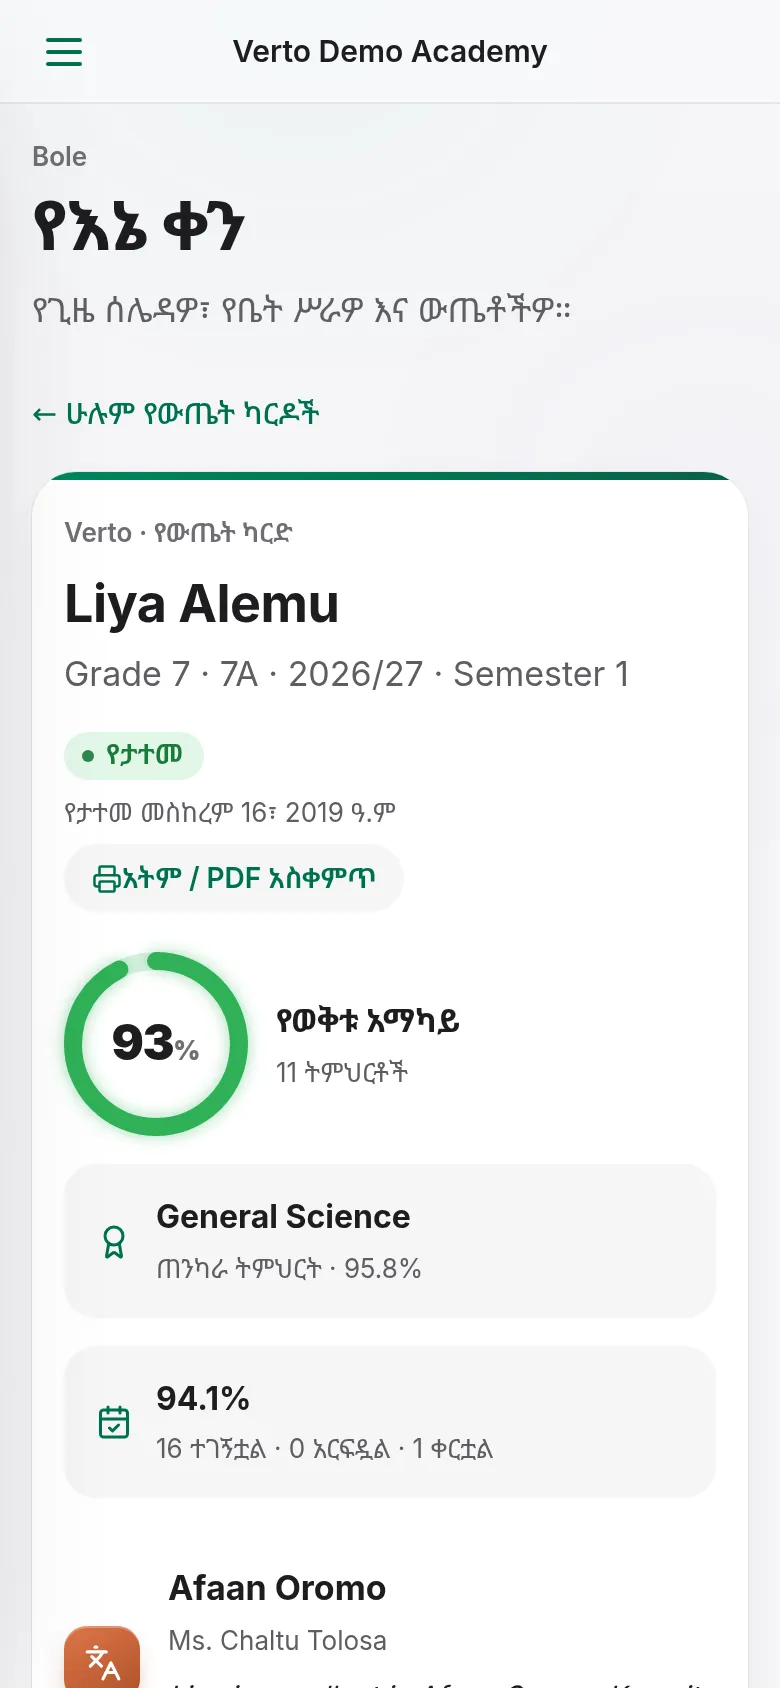Viewport: 780px width, 1688px height.
Task: Click the 11 ትምህርቶች subjects count text
Action: [342, 1073]
